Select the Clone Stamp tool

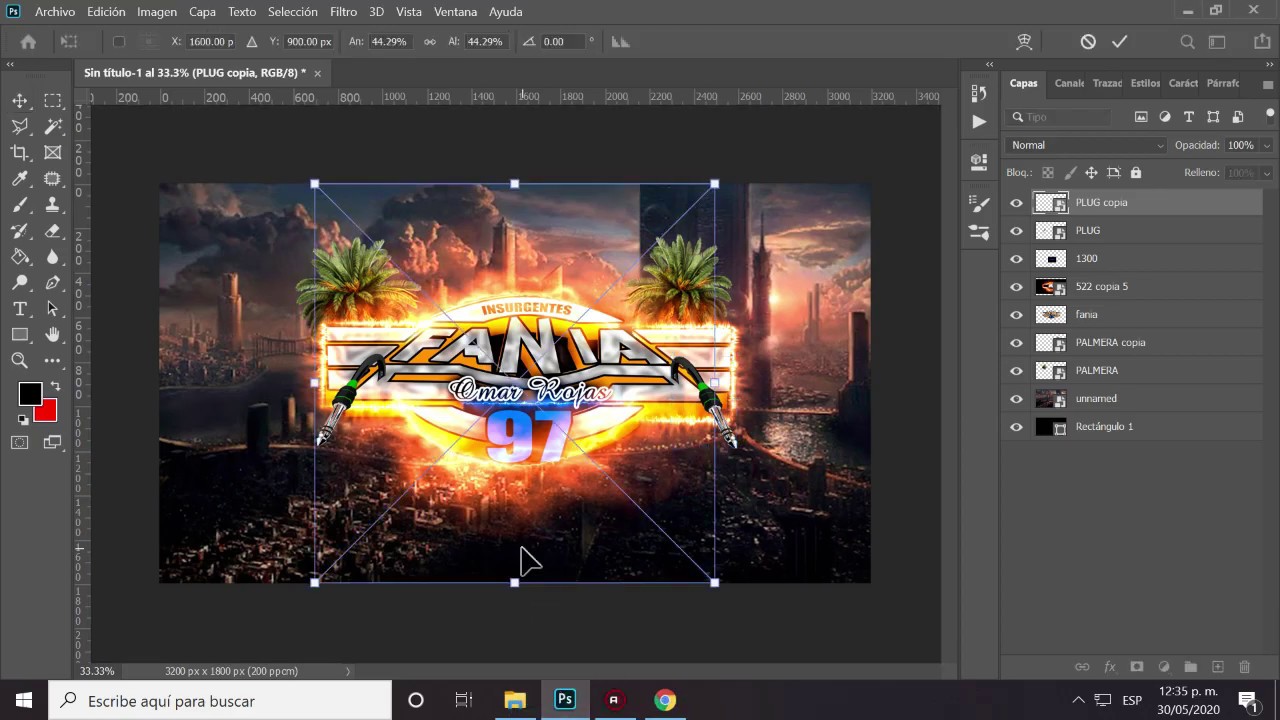53,205
